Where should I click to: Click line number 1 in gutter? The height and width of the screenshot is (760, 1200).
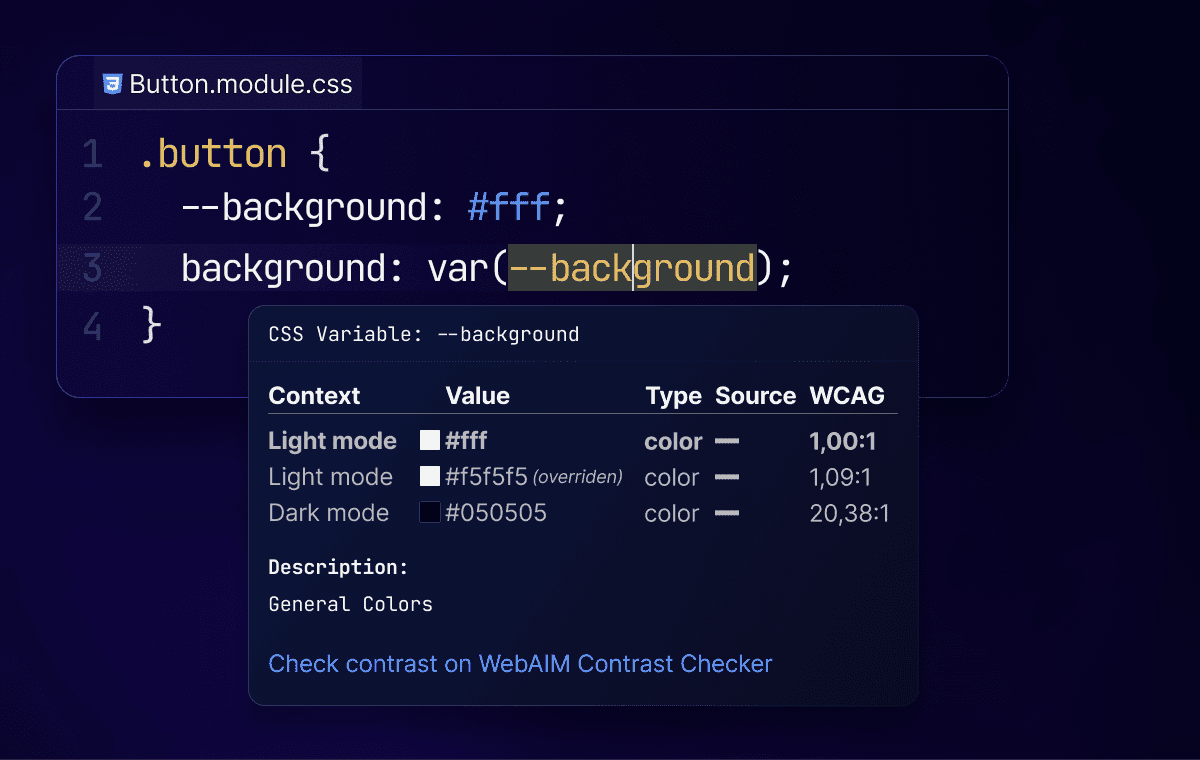click(x=92, y=154)
